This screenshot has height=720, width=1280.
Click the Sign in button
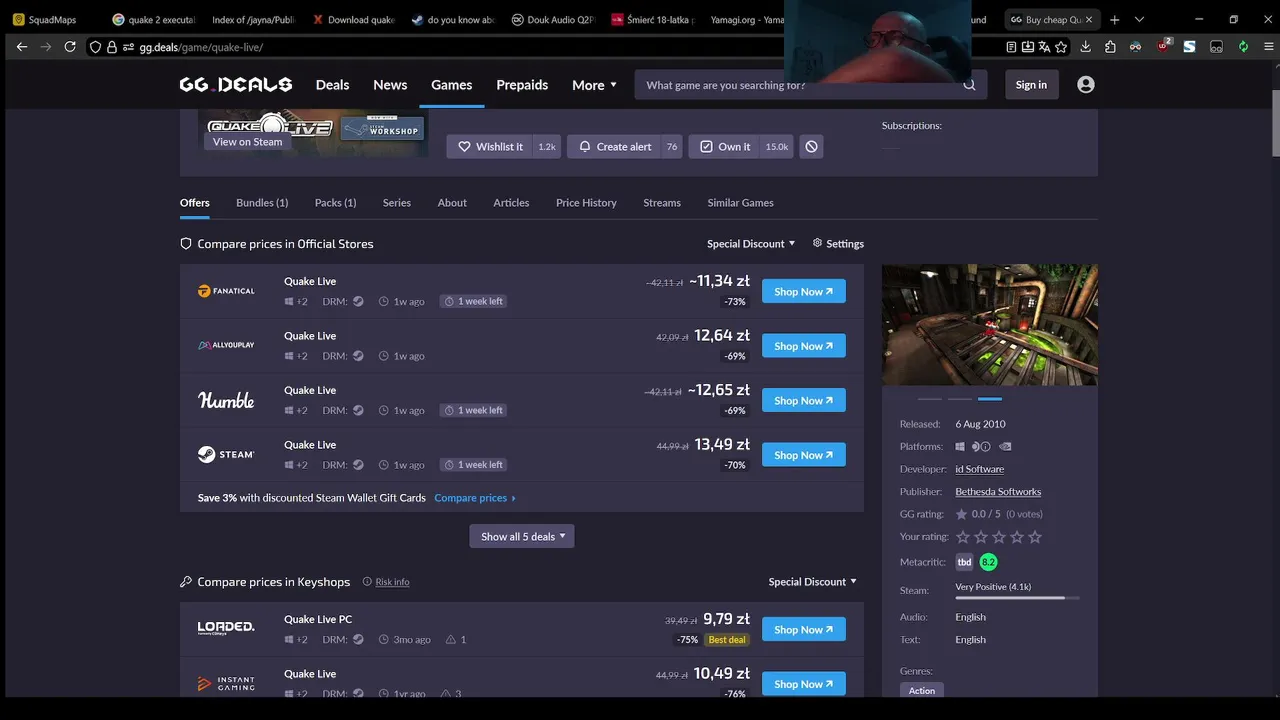click(1031, 85)
